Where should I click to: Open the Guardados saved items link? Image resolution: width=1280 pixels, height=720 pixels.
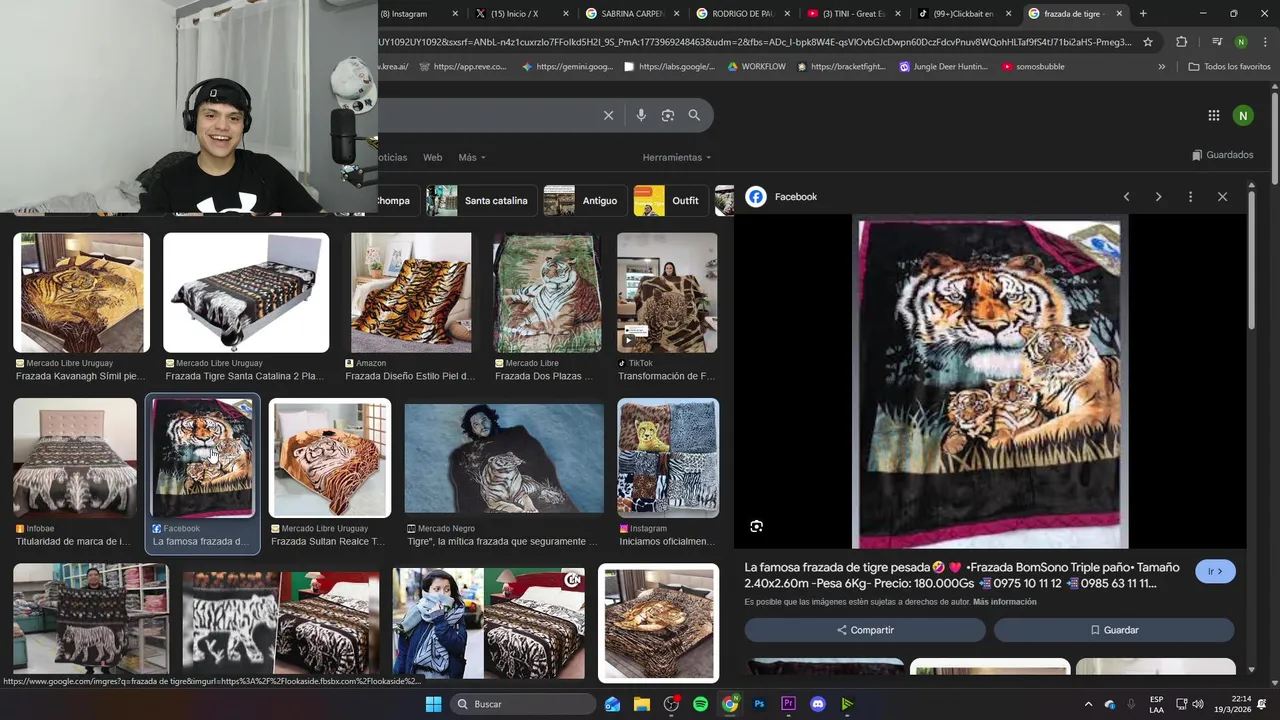tap(1222, 155)
